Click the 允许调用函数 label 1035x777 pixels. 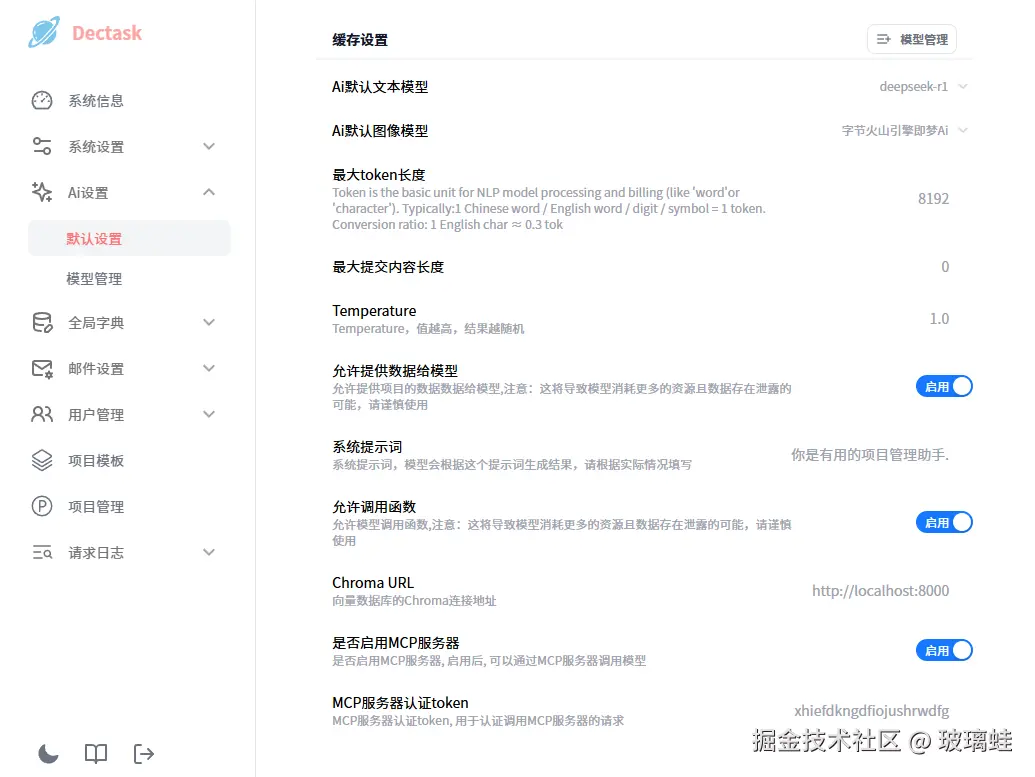[374, 507]
